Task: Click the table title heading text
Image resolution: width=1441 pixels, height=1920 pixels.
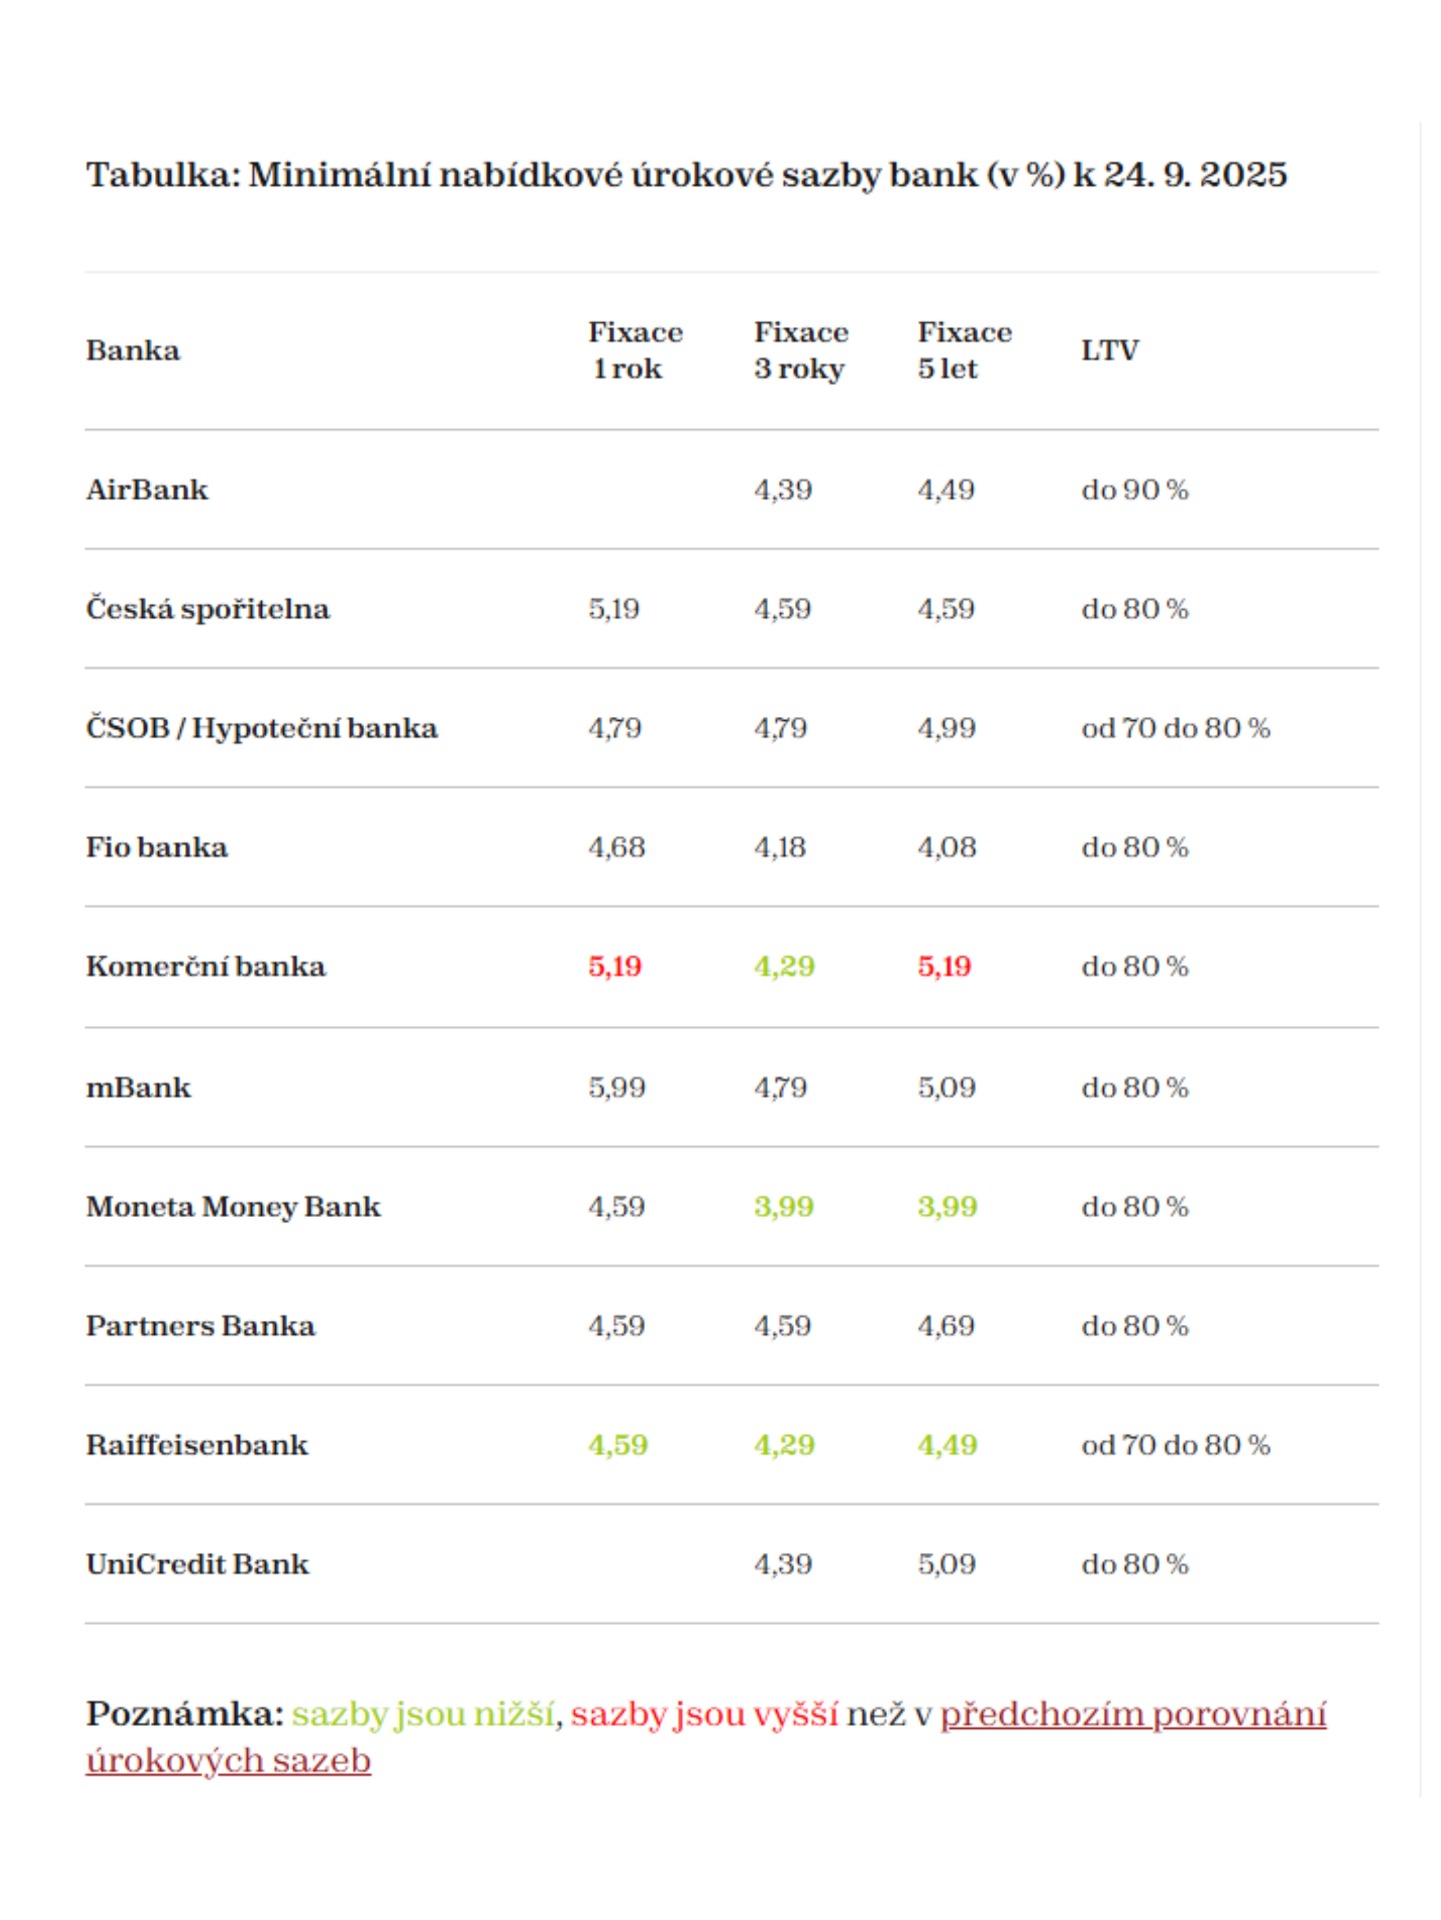Action: (x=686, y=175)
